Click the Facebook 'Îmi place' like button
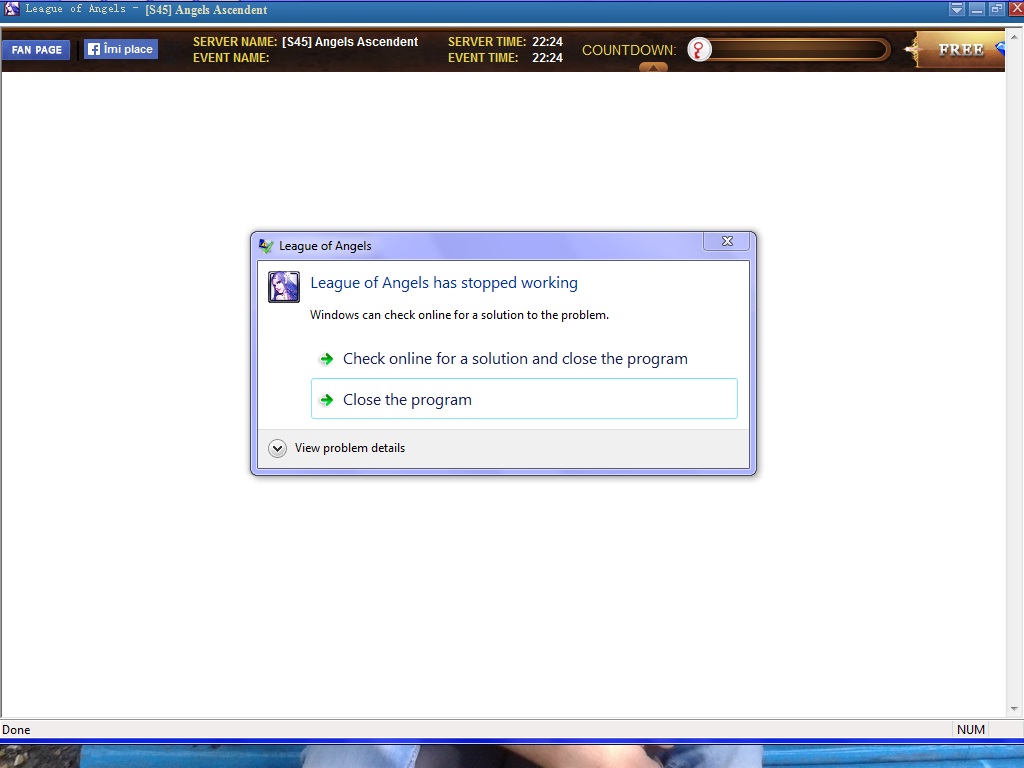This screenshot has width=1024, height=768. (121, 49)
